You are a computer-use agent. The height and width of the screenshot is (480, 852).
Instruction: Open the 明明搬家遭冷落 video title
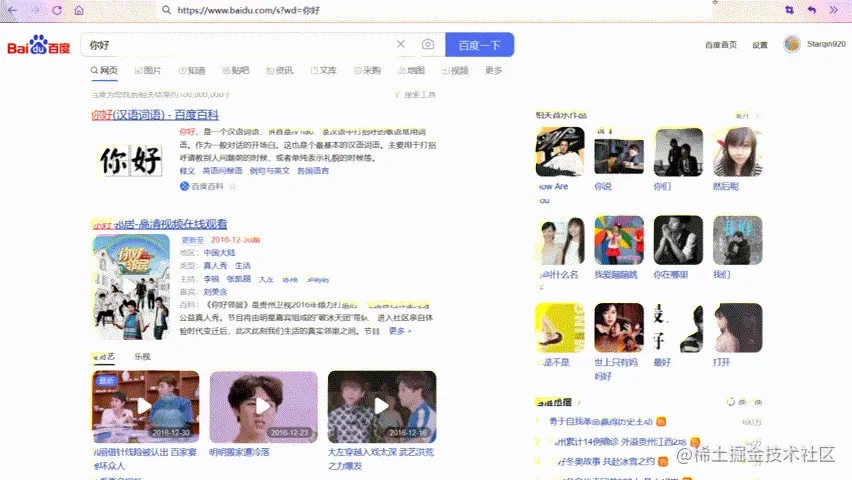239,452
